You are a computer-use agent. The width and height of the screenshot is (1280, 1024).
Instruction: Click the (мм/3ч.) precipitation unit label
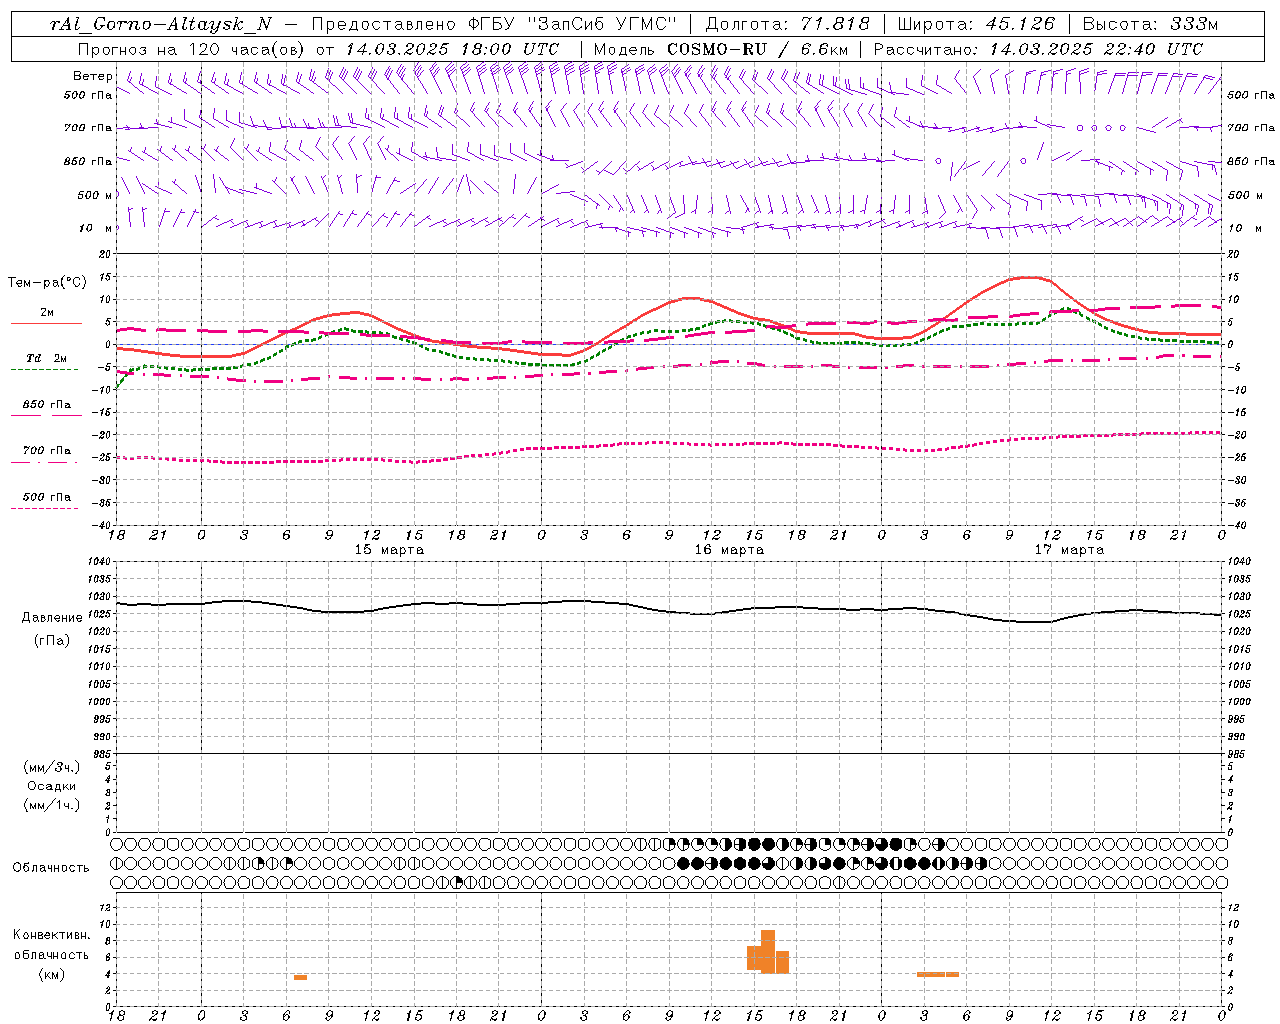[x=52, y=767]
